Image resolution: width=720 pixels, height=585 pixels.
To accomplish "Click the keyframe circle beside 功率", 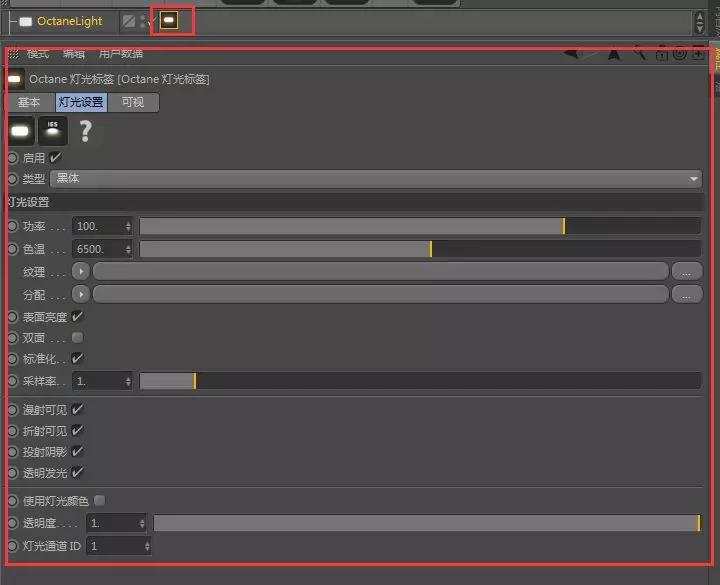I will pos(12,226).
